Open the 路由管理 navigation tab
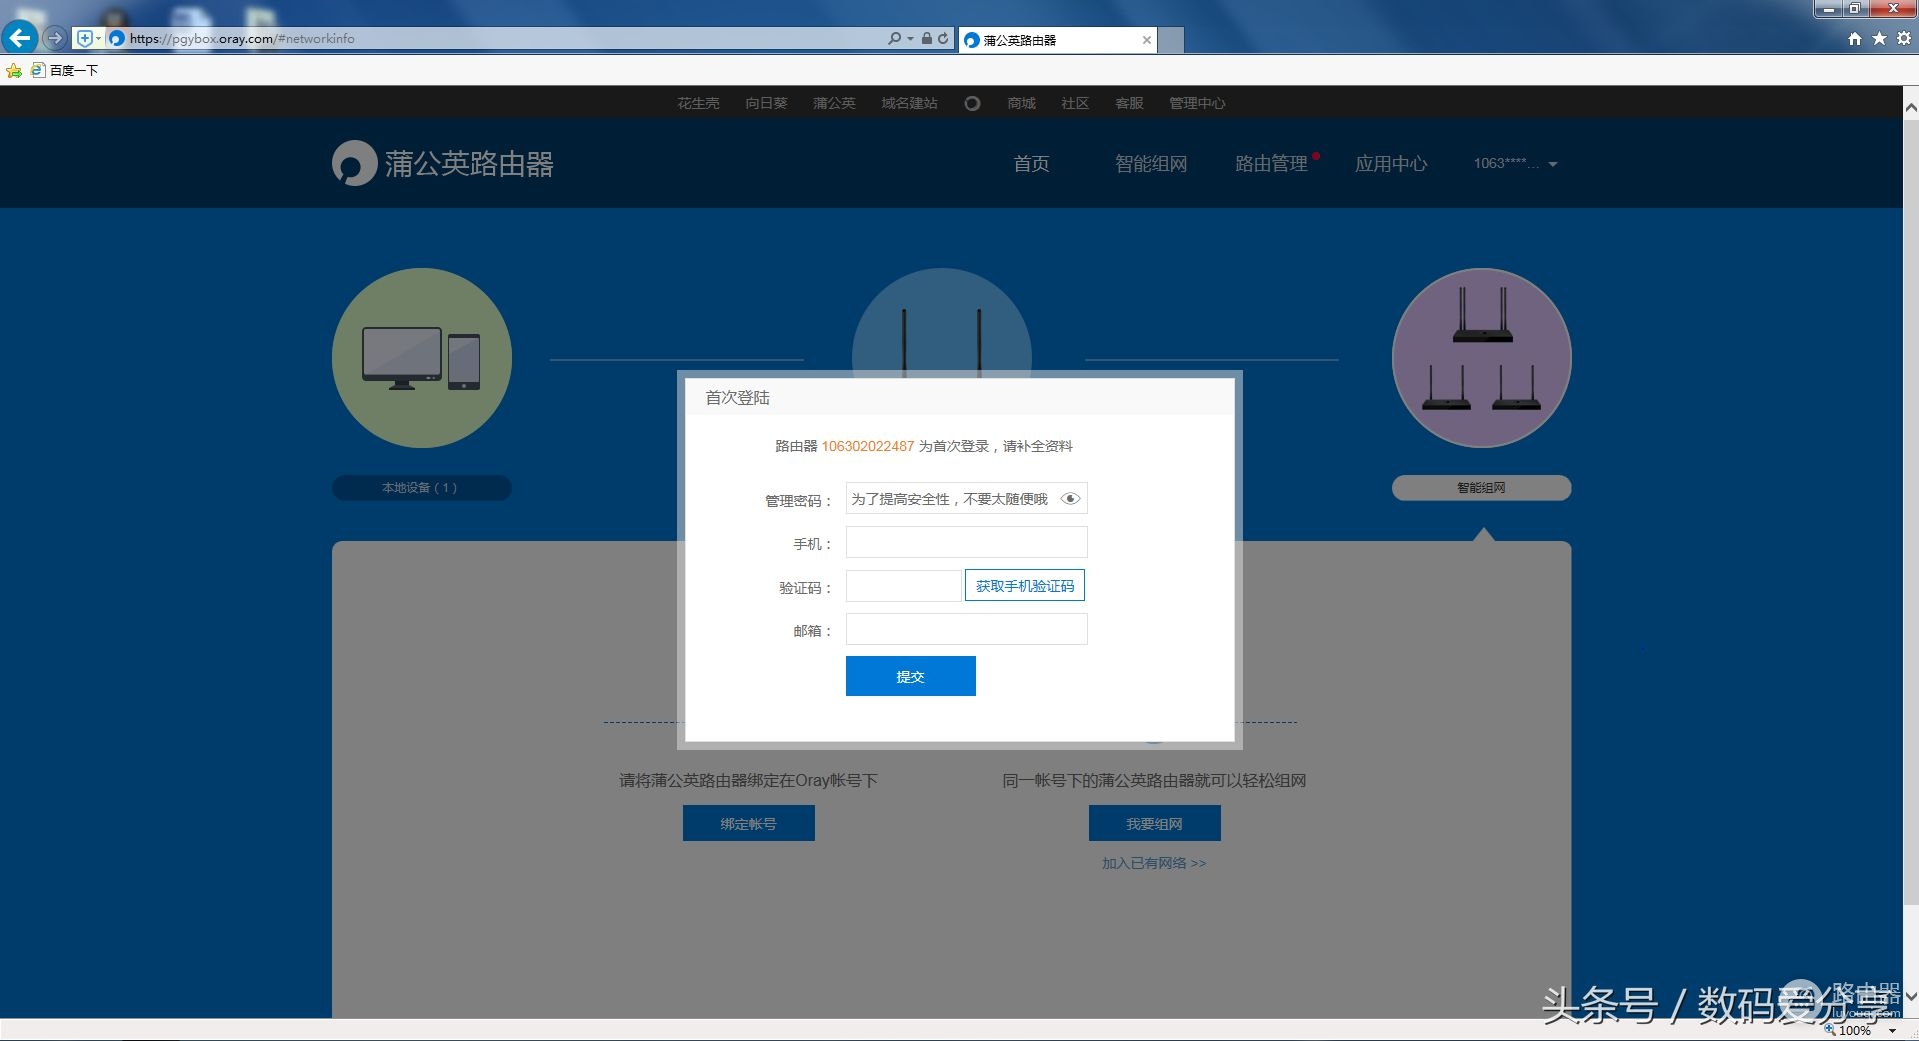The image size is (1919, 1041). (1271, 163)
